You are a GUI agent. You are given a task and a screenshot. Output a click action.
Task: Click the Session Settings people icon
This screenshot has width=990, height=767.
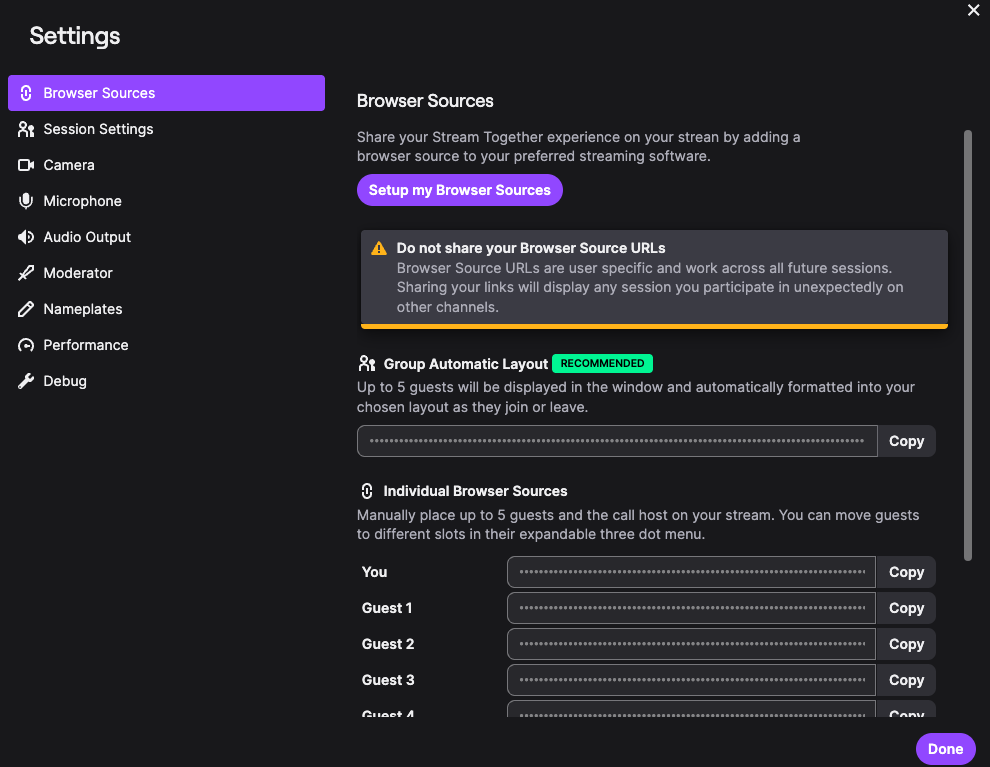26,129
